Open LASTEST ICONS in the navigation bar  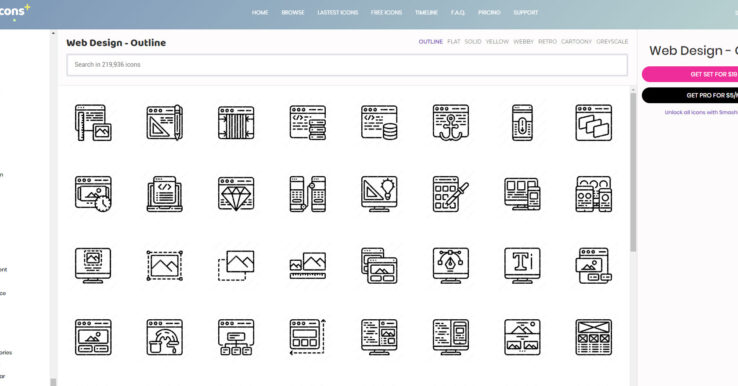(337, 13)
